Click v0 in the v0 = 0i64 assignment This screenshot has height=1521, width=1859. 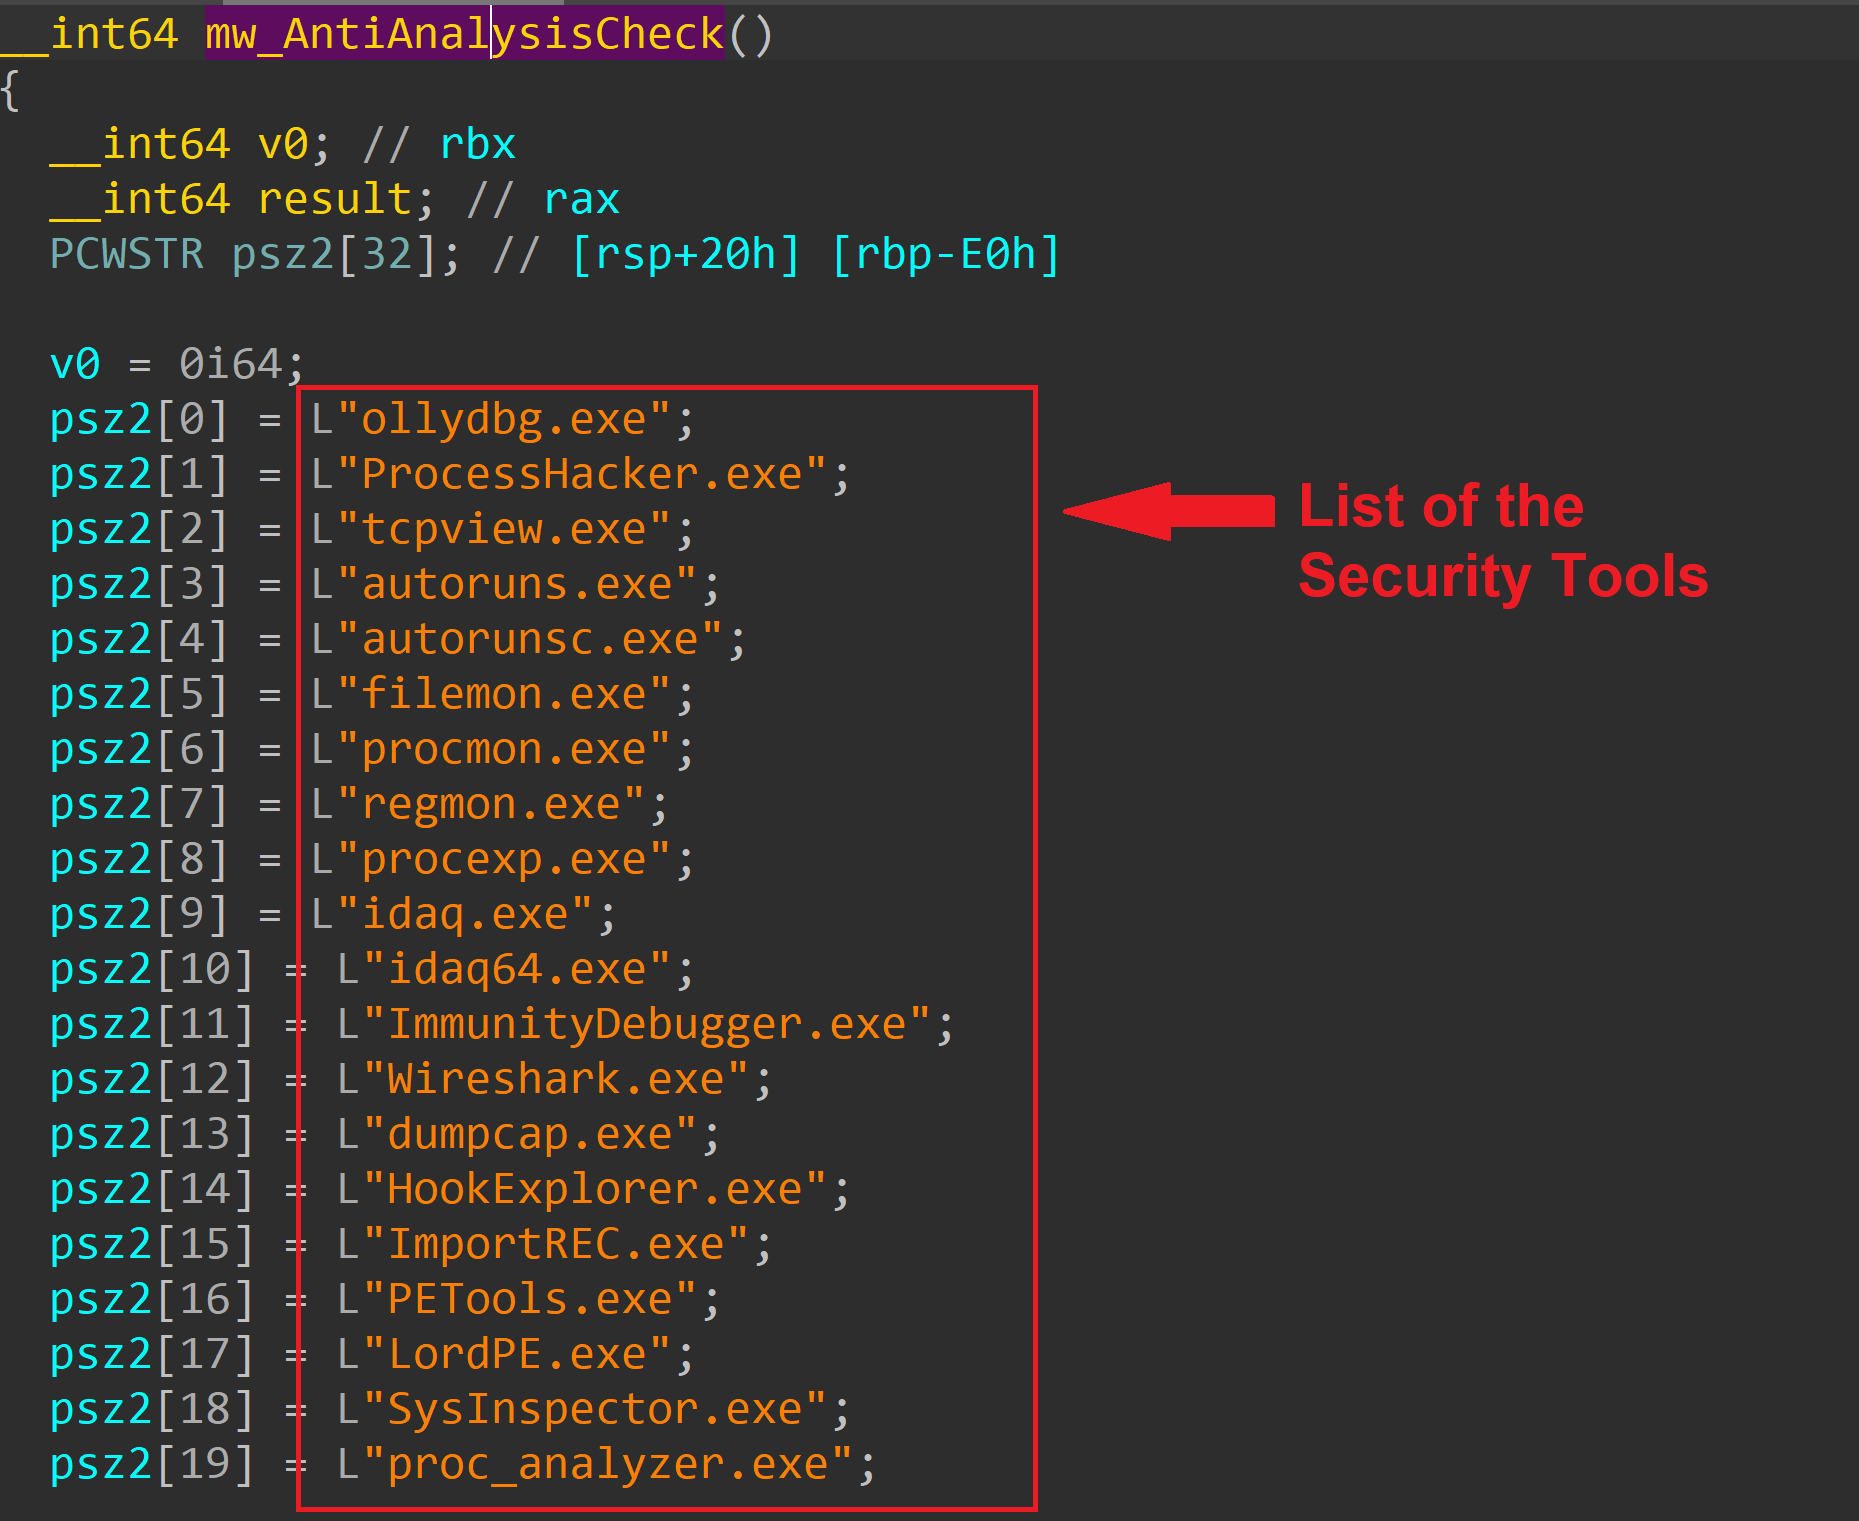coord(75,364)
